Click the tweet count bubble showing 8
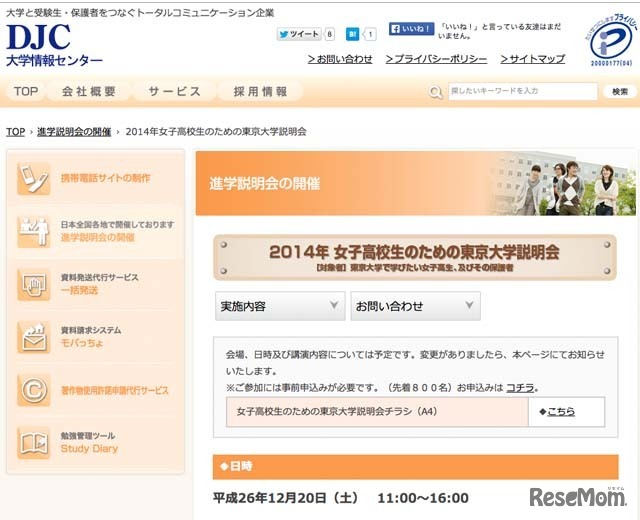The width and height of the screenshot is (640, 520). point(329,34)
